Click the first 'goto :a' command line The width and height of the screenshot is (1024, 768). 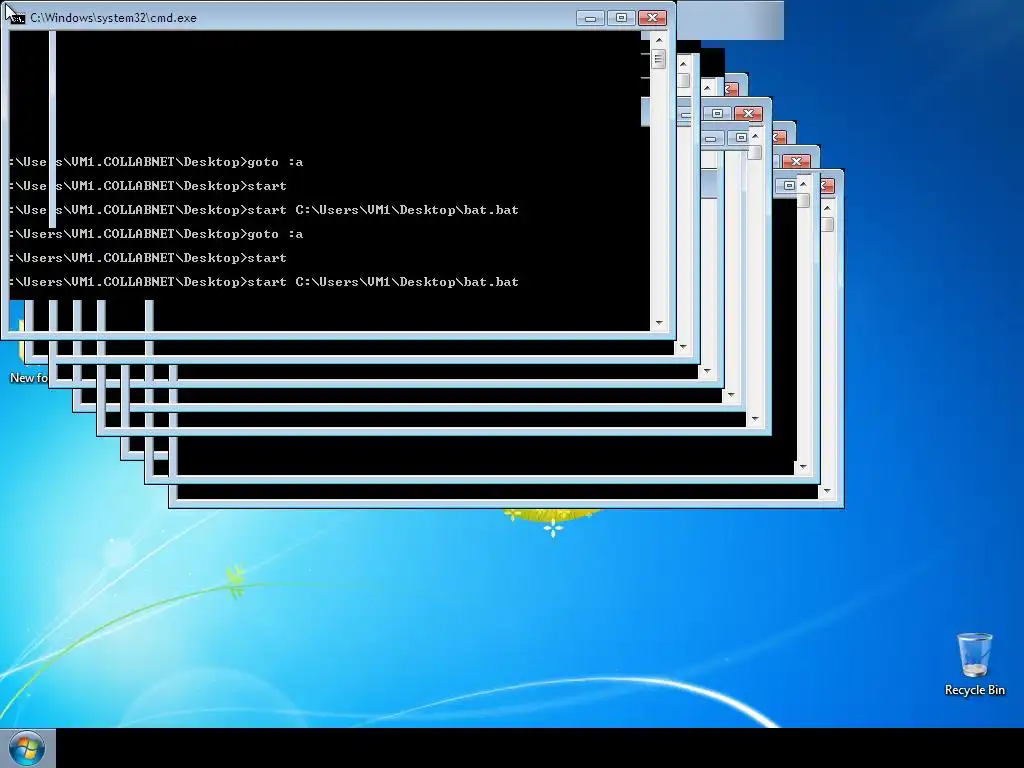click(156, 162)
